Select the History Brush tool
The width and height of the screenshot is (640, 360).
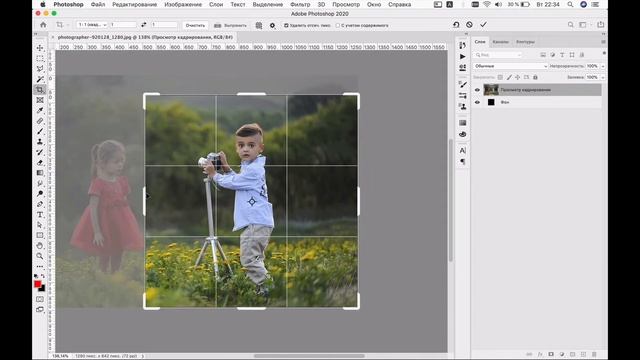[40, 152]
